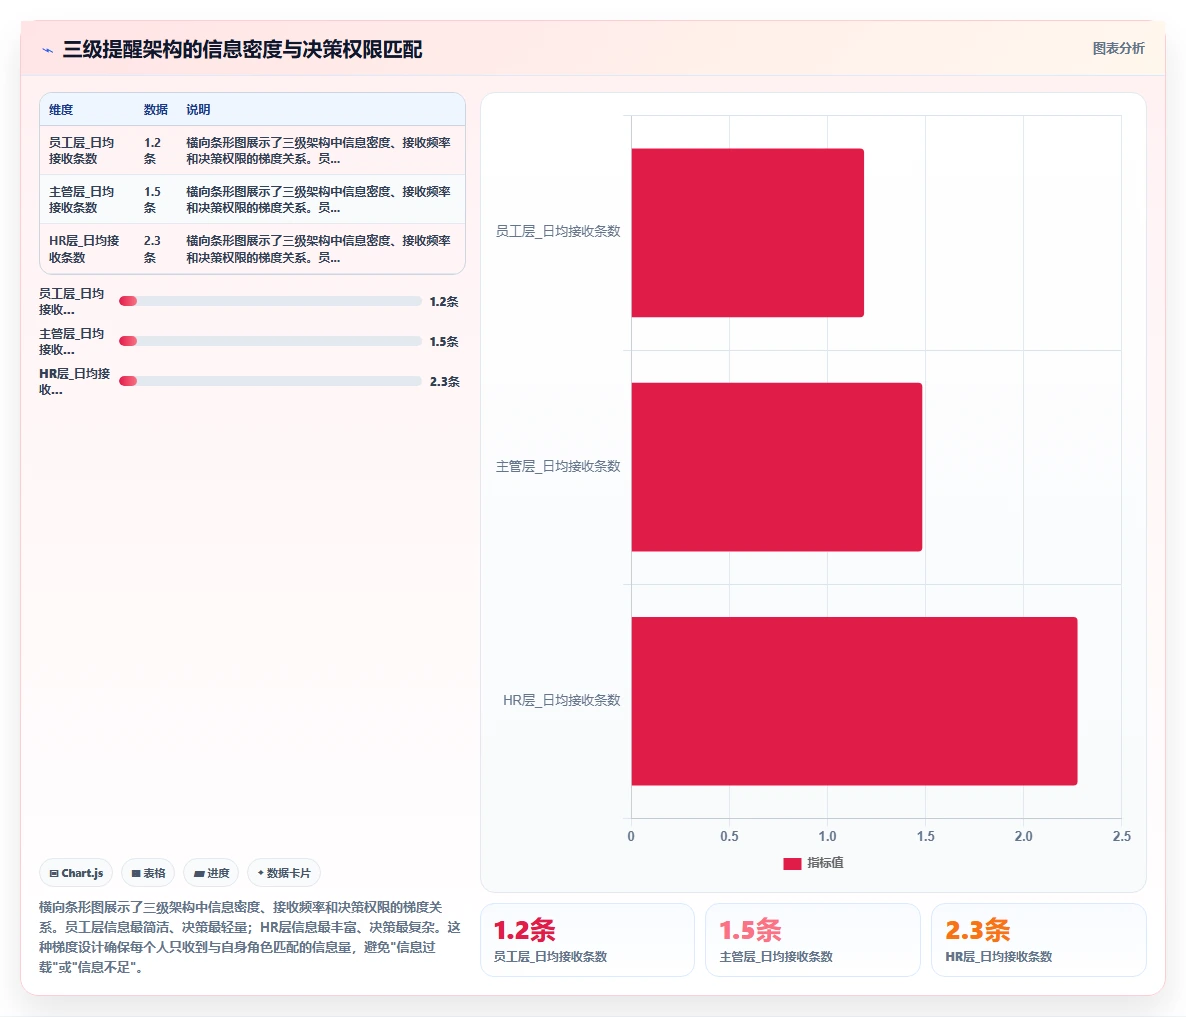Click the 2.3条 value in the table
Image resolution: width=1186 pixels, height=1017 pixels.
tap(152, 249)
